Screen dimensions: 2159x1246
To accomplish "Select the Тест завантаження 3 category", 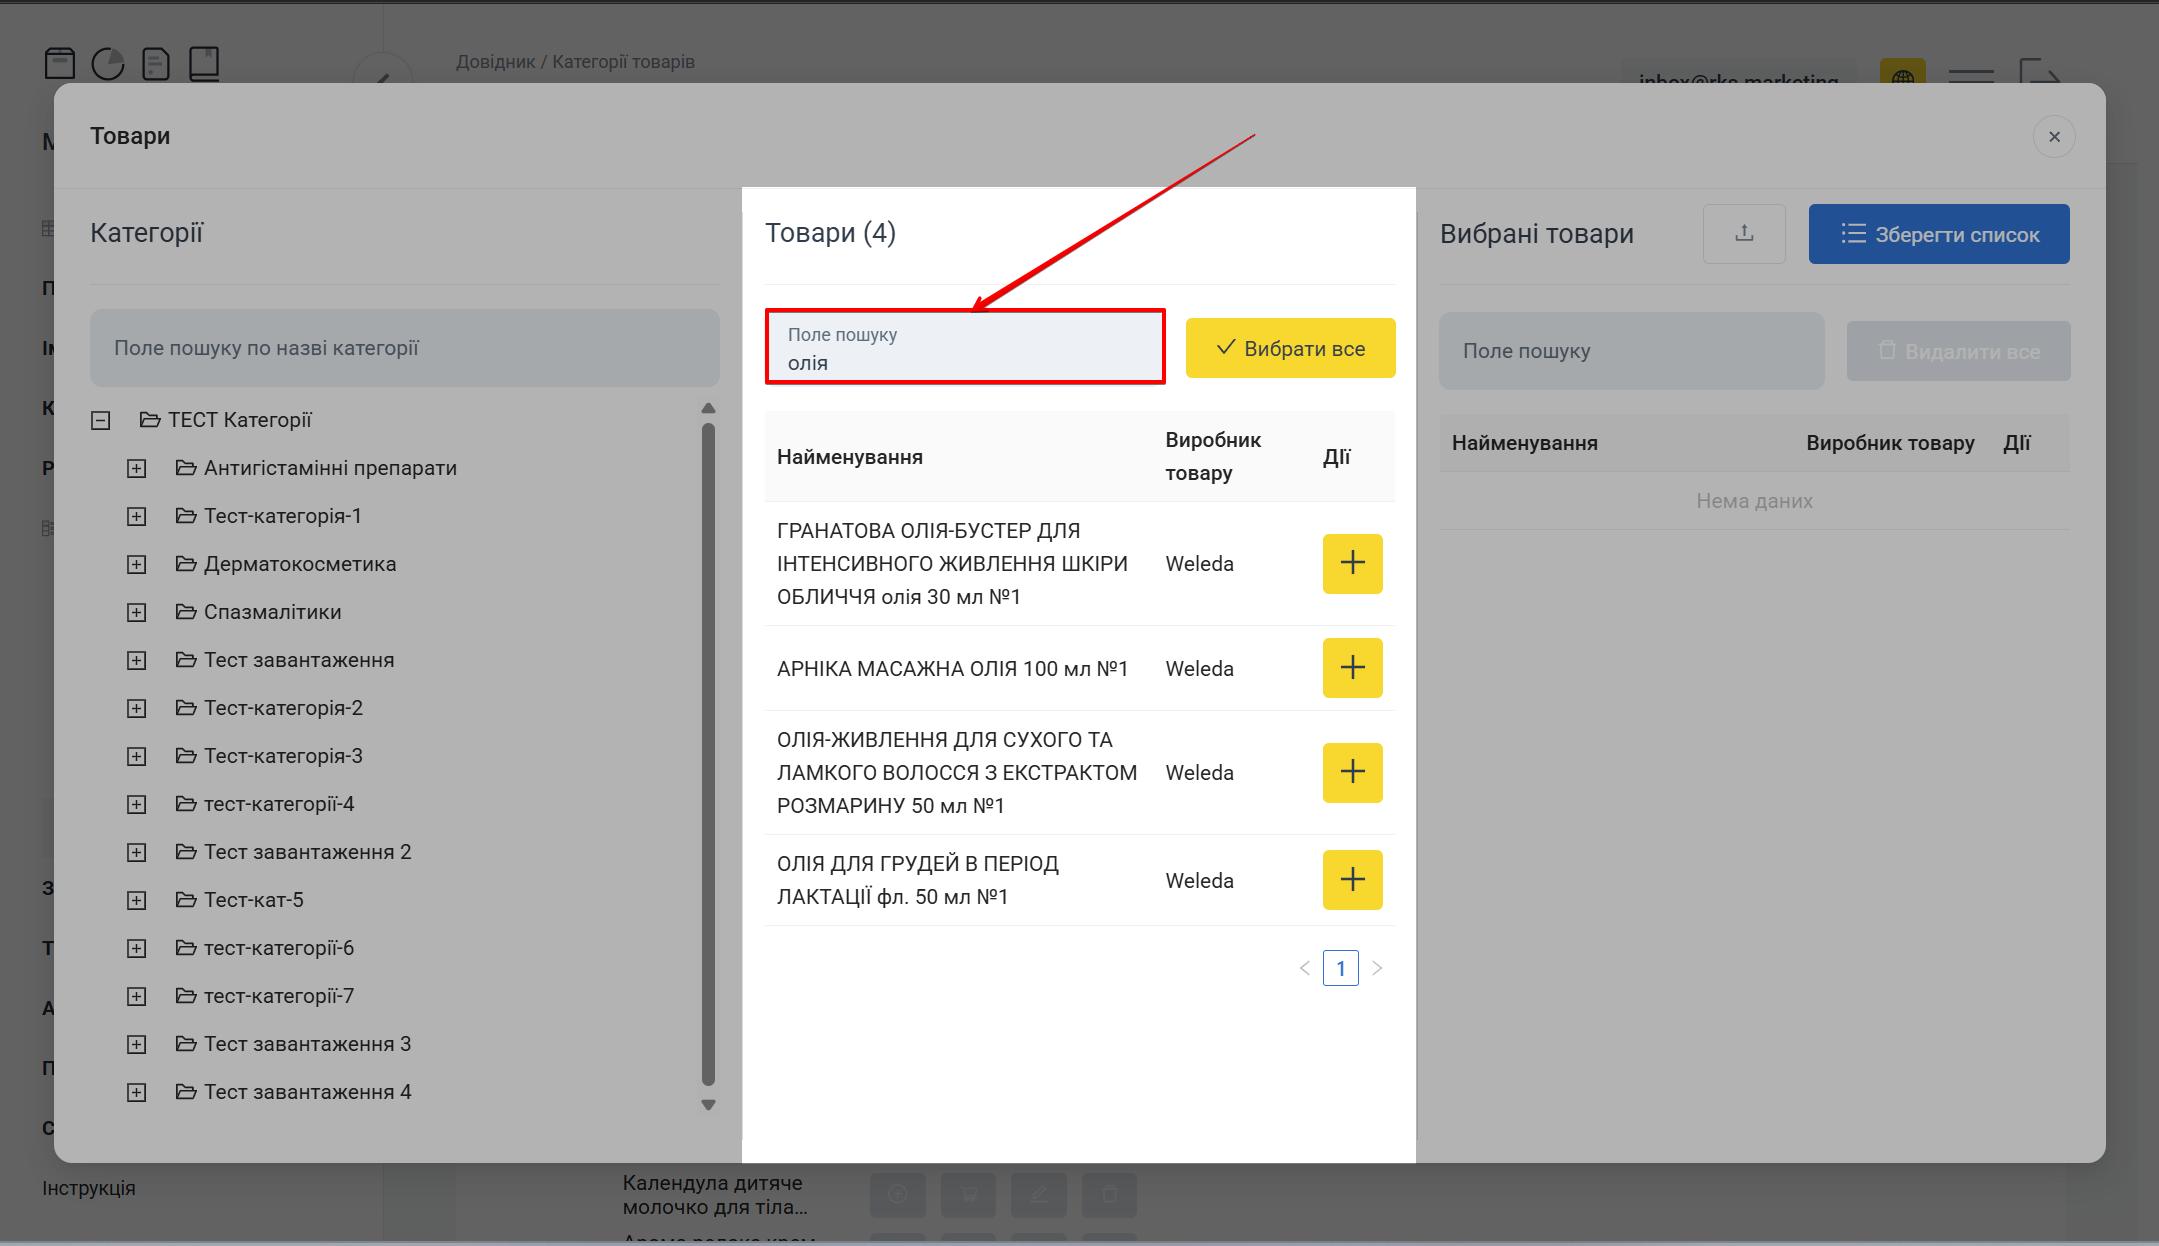I will (307, 1044).
